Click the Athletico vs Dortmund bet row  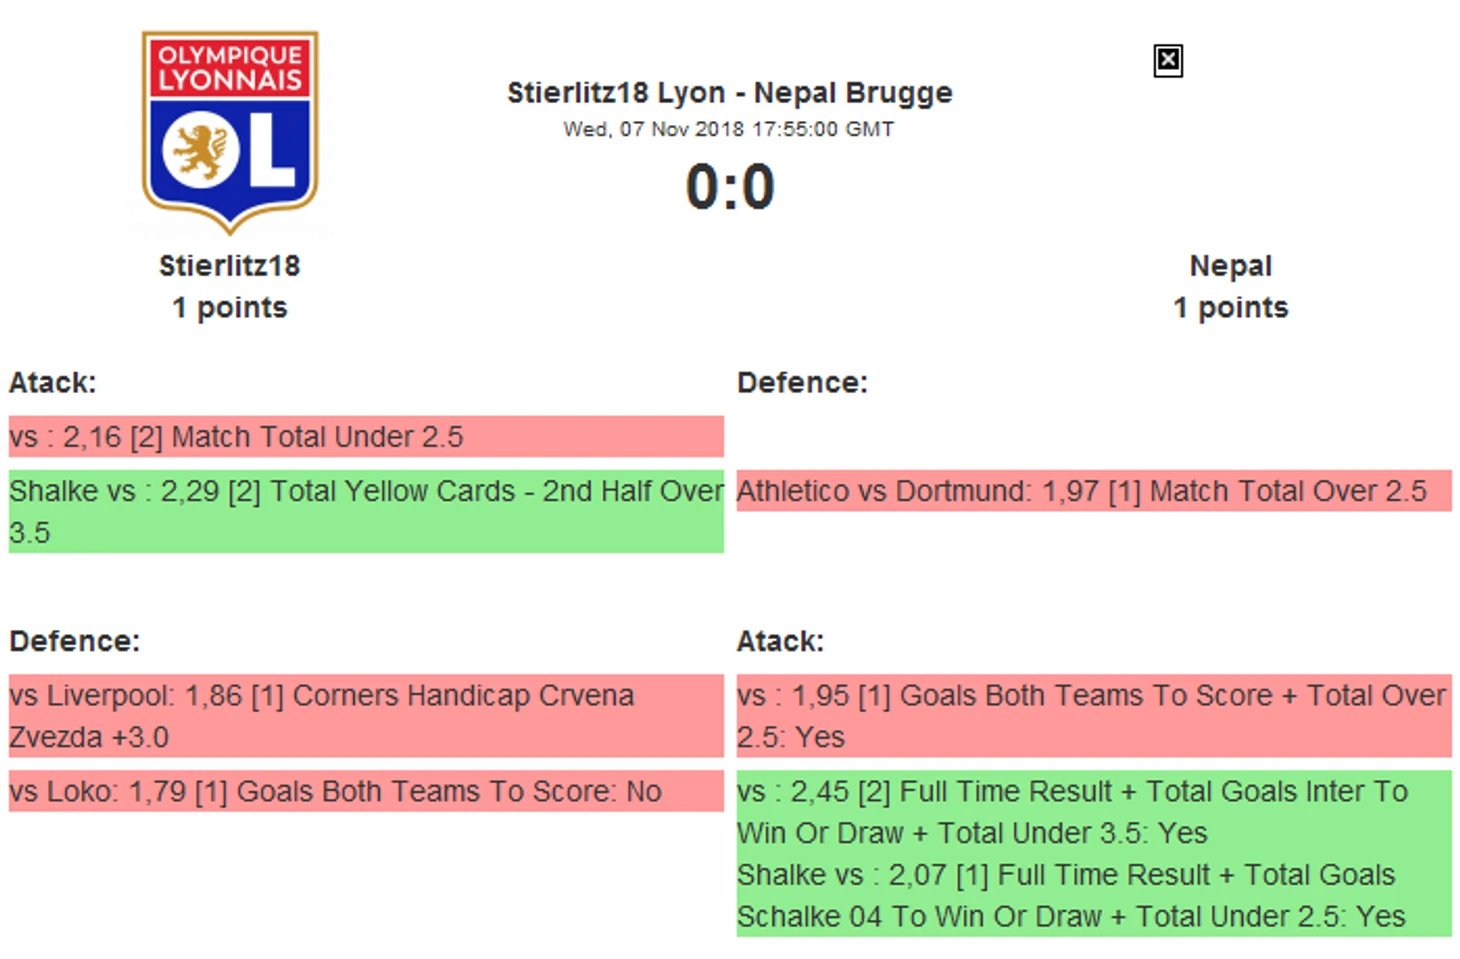(x=1093, y=491)
